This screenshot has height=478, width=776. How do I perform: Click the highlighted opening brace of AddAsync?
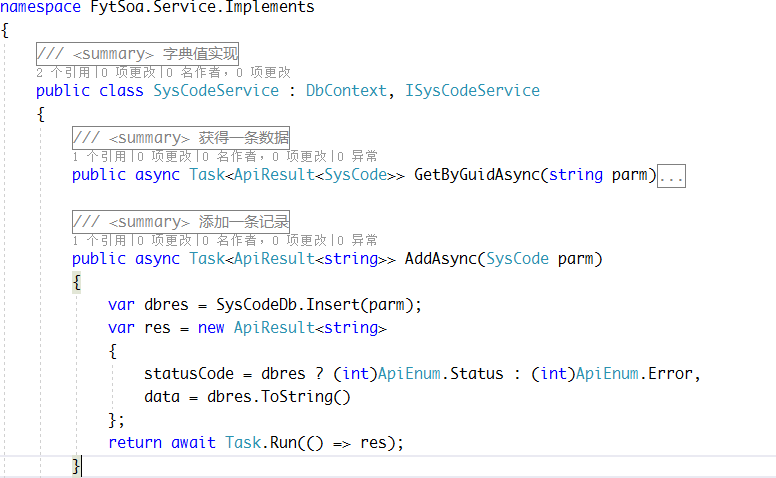tap(77, 283)
